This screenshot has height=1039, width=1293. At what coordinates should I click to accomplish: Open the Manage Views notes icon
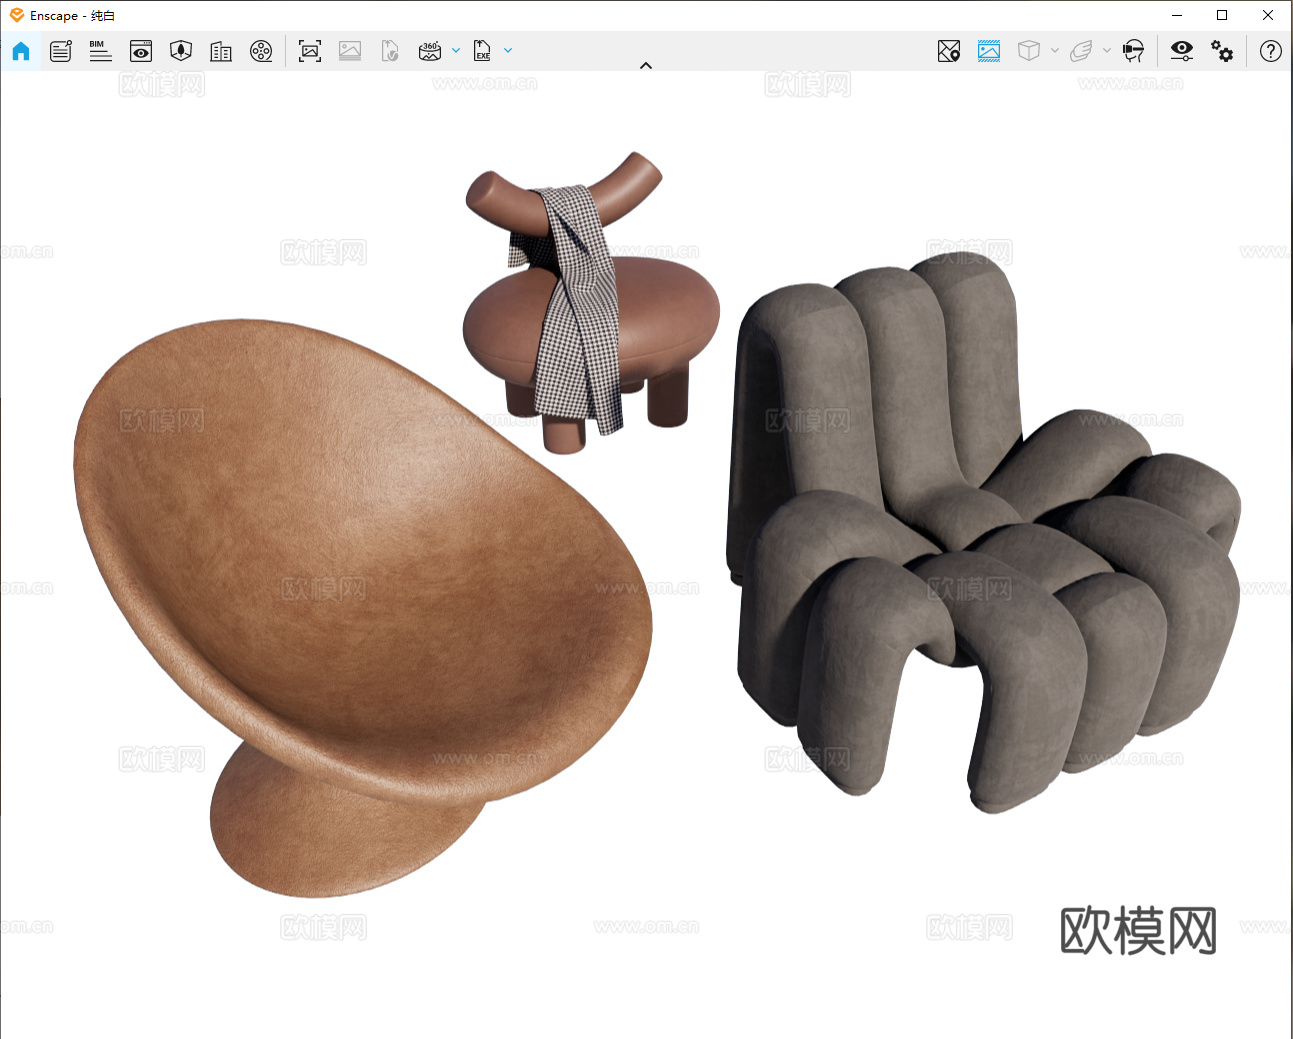61,51
